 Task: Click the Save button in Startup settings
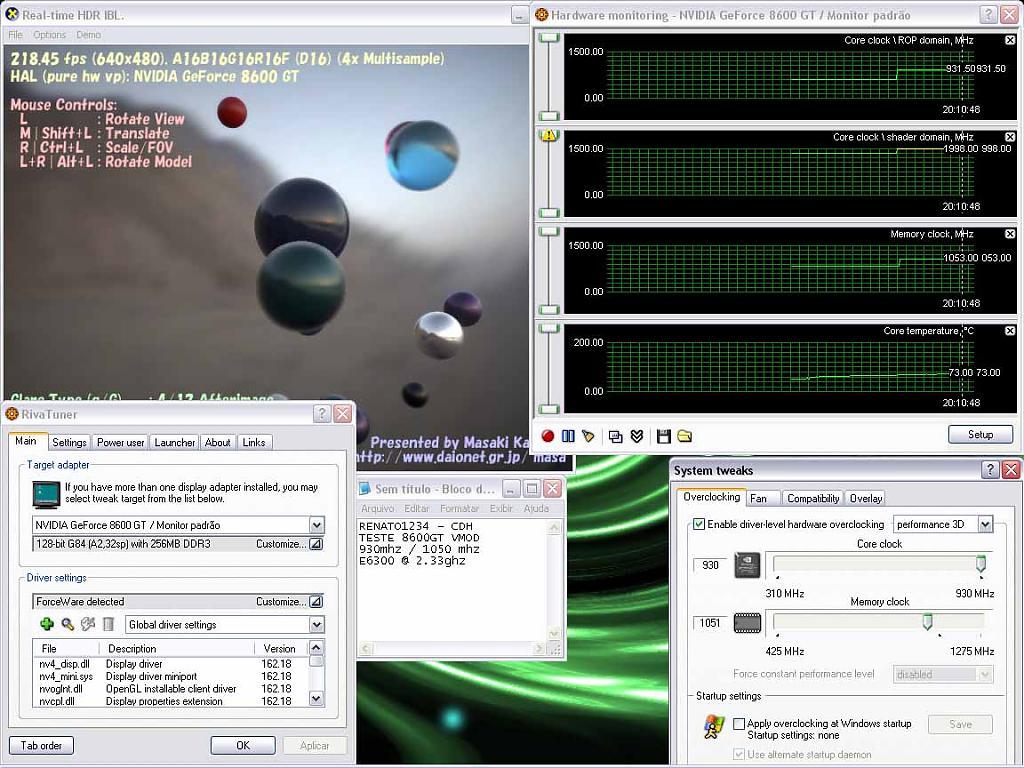(x=960, y=724)
